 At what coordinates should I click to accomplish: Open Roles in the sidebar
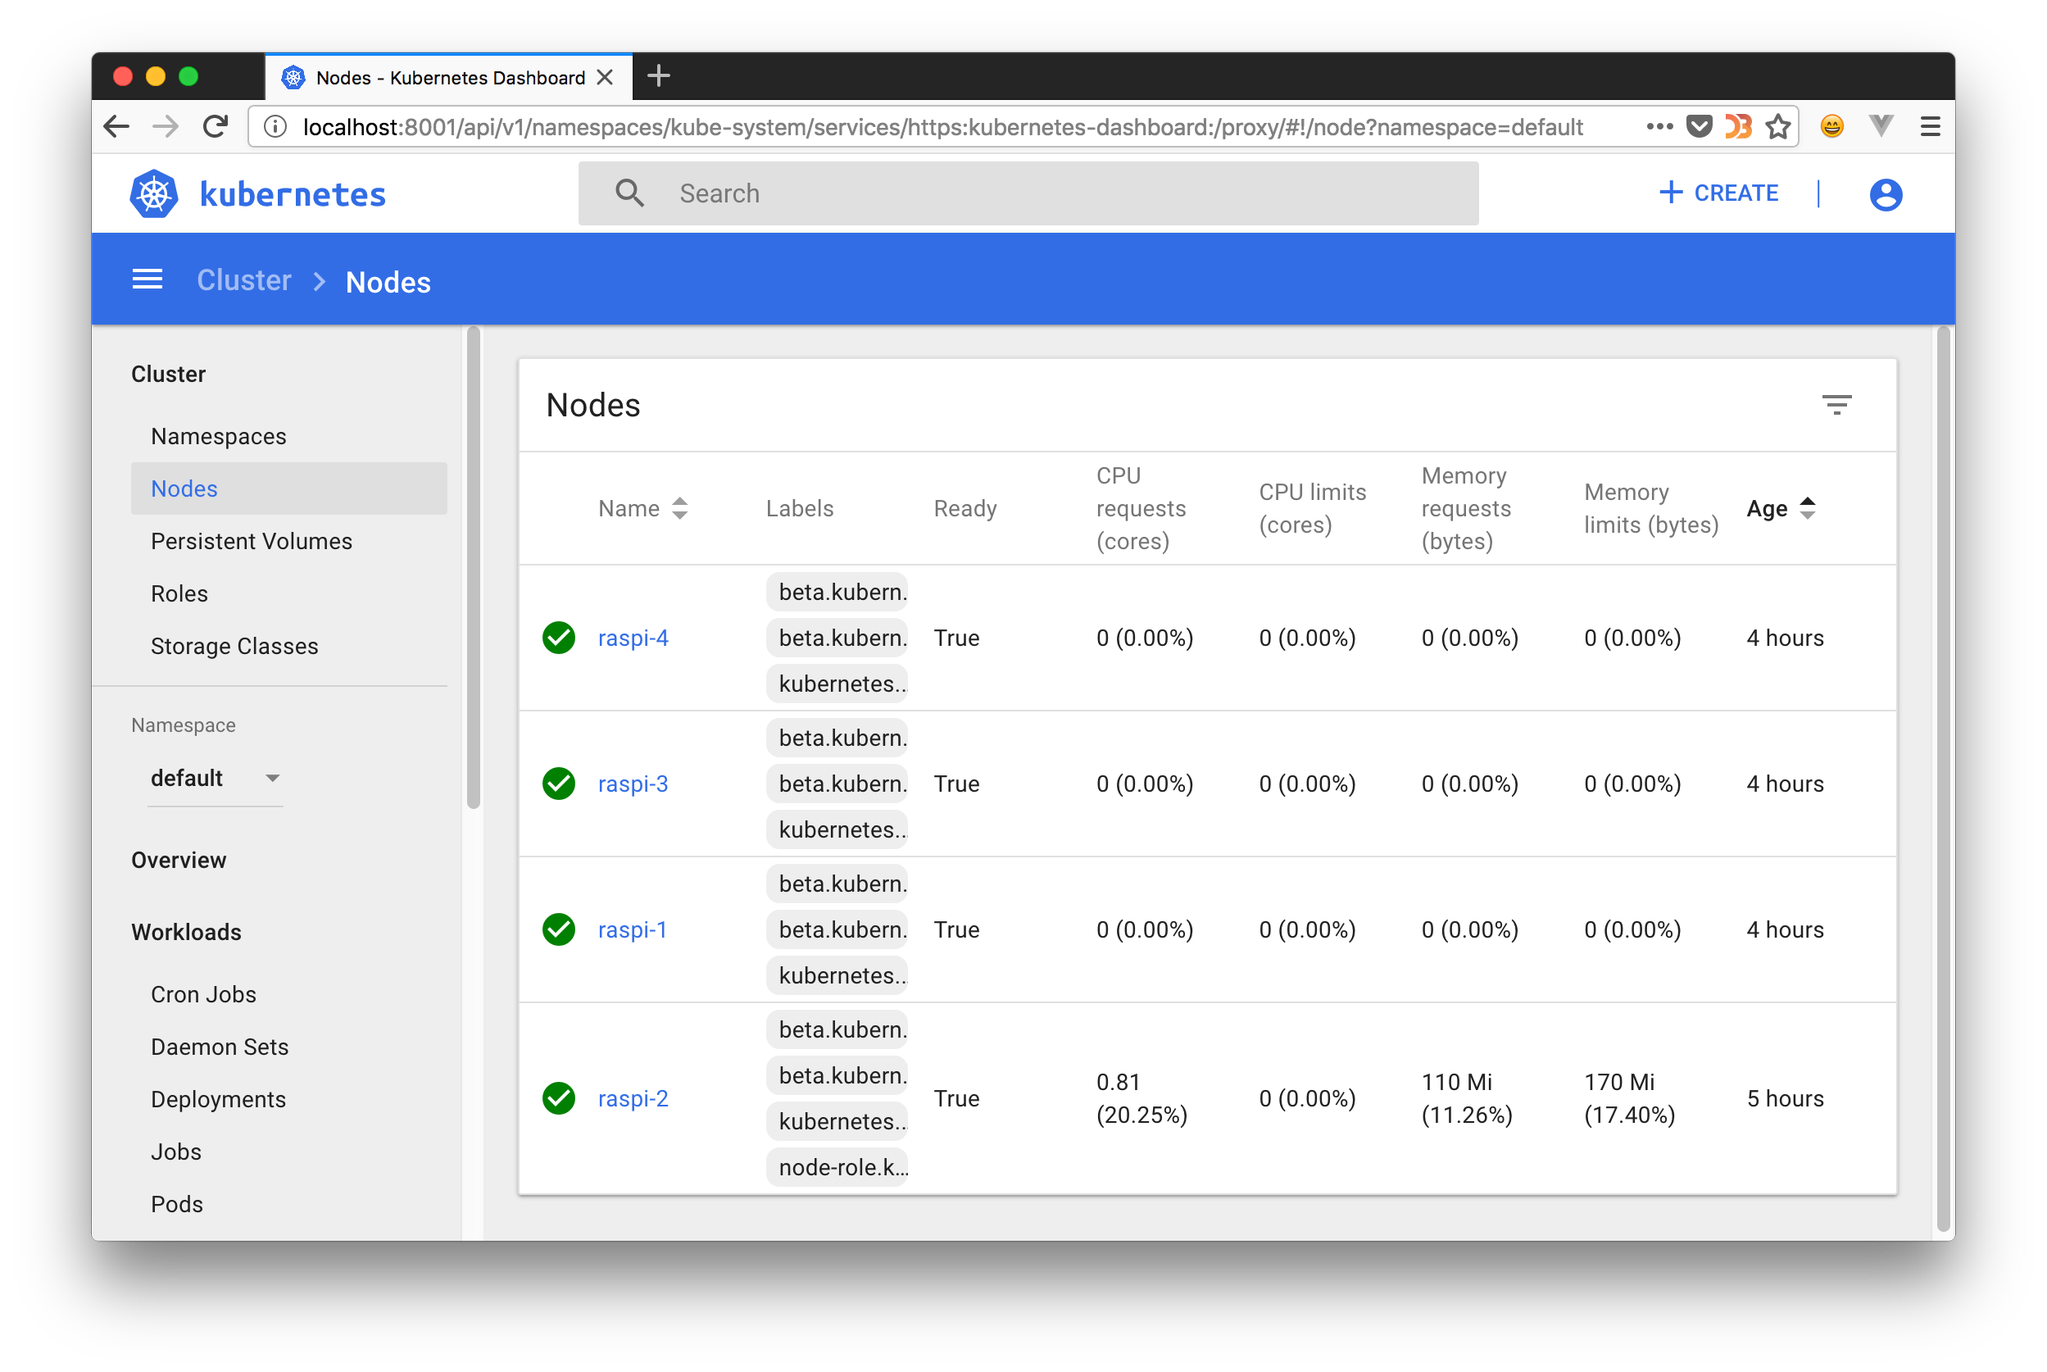click(179, 593)
